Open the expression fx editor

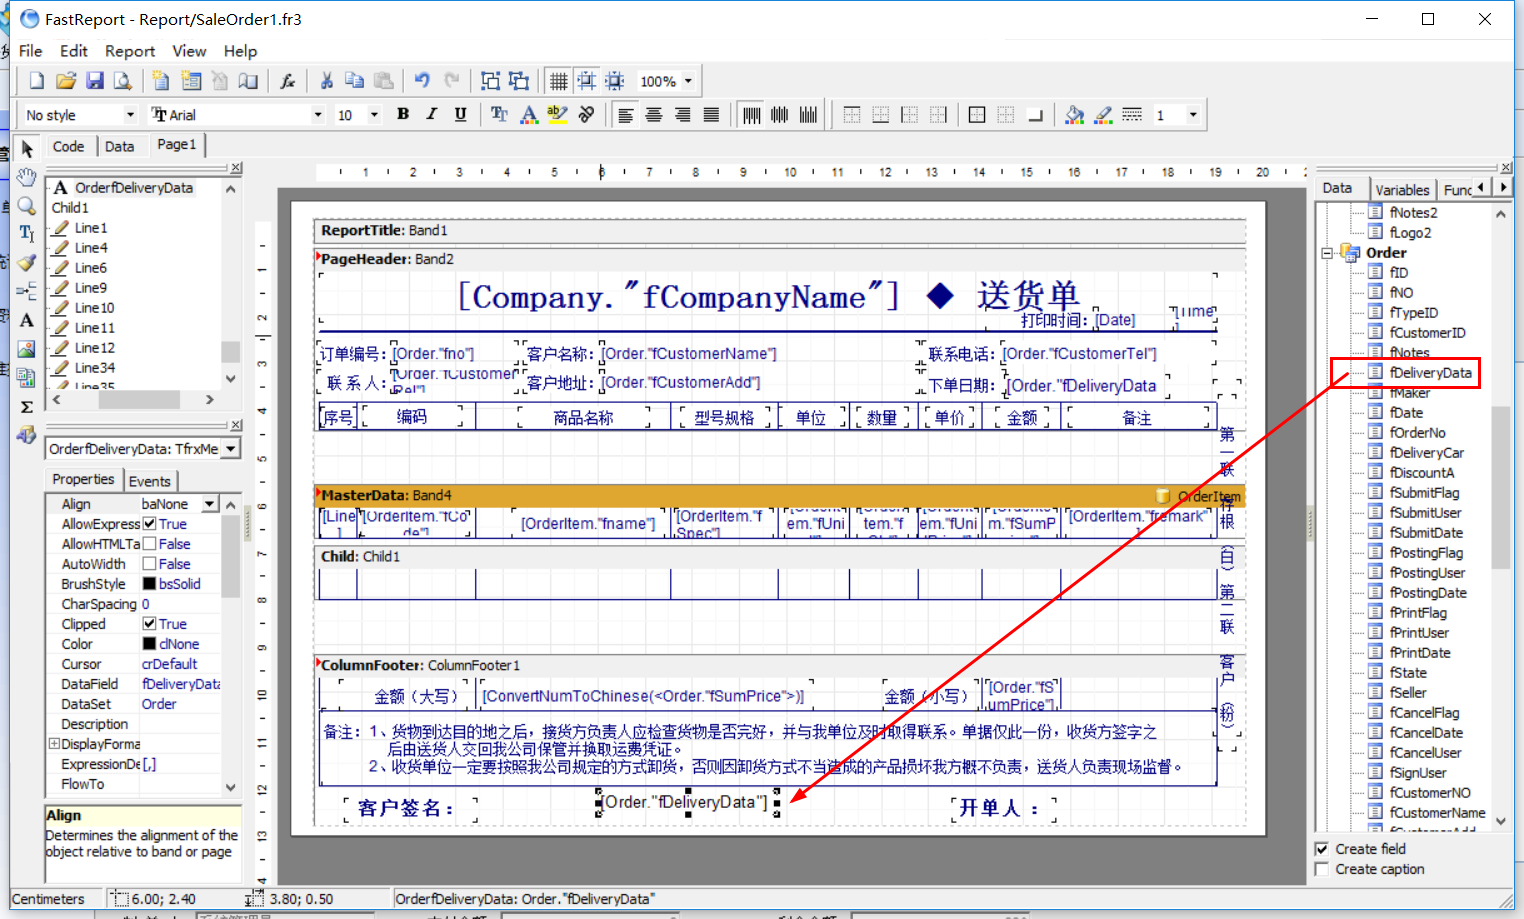(288, 81)
